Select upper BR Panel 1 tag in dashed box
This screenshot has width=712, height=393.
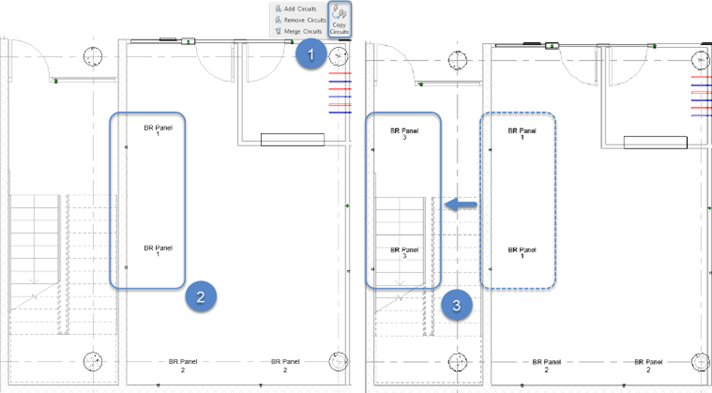522,133
